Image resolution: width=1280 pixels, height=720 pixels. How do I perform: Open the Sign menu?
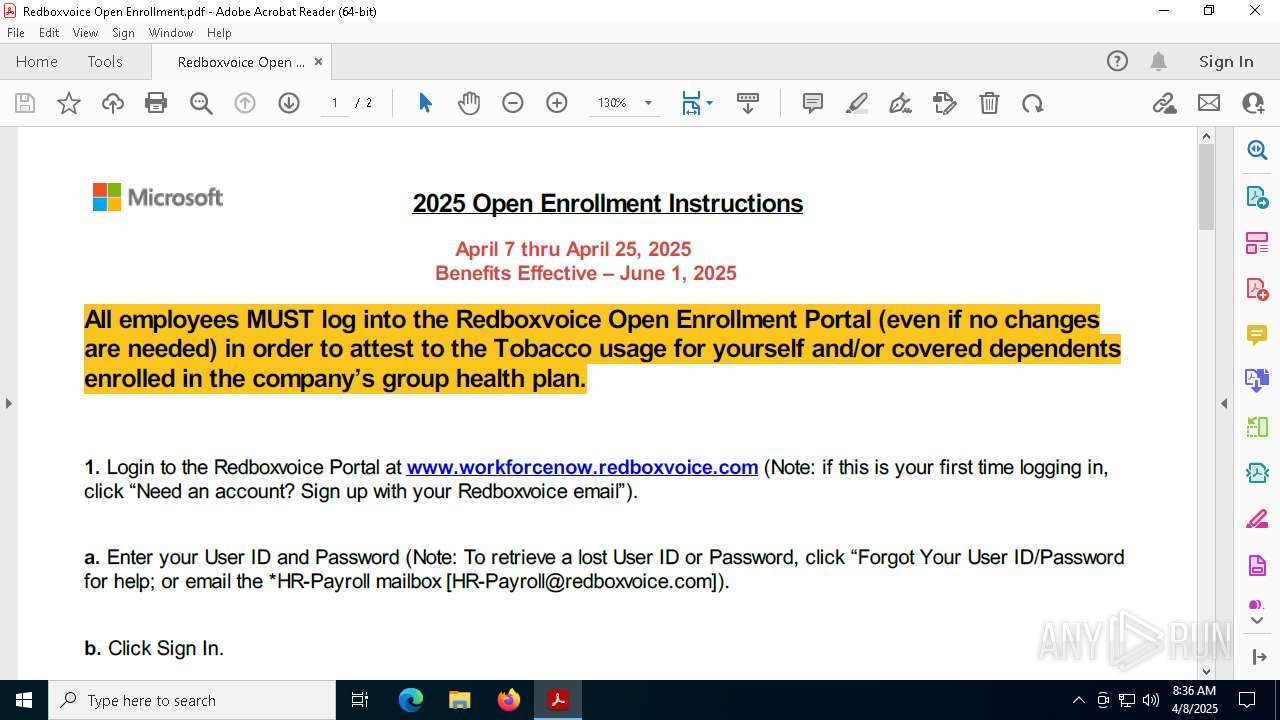point(124,32)
